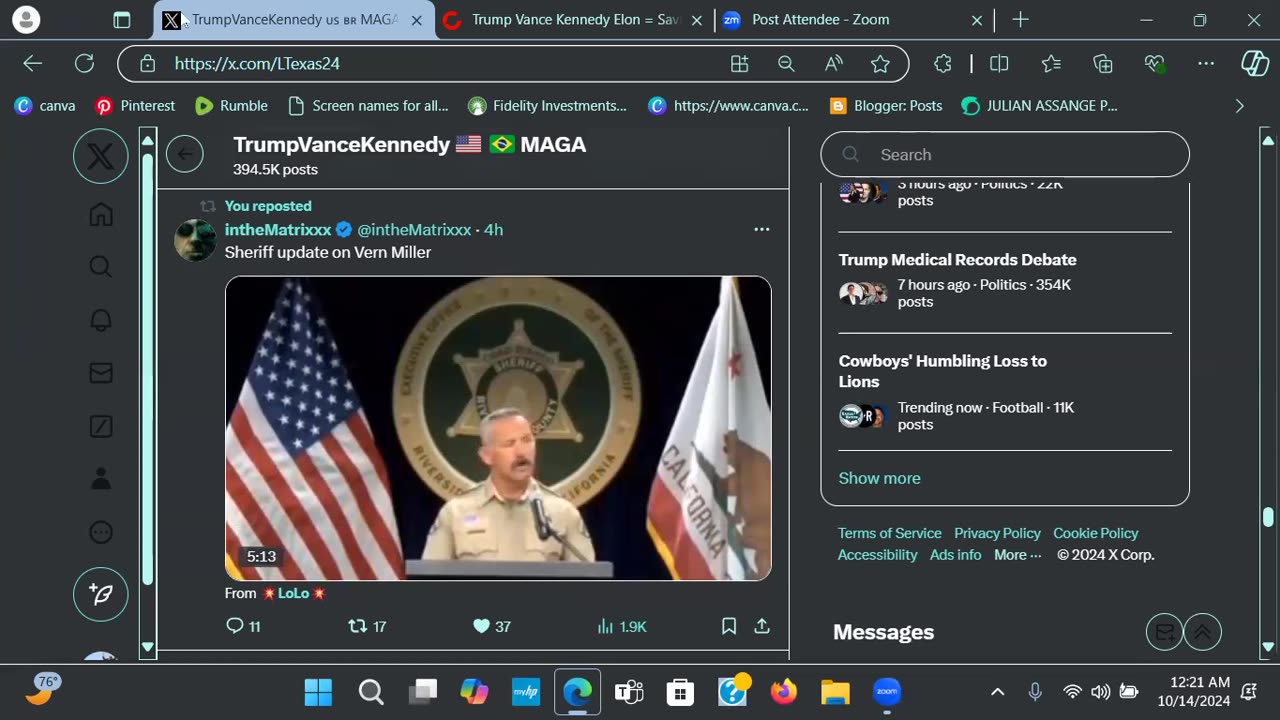The height and width of the screenshot is (720, 1280).
Task: Open intheMatrixxx display name link
Action: [x=278, y=229]
